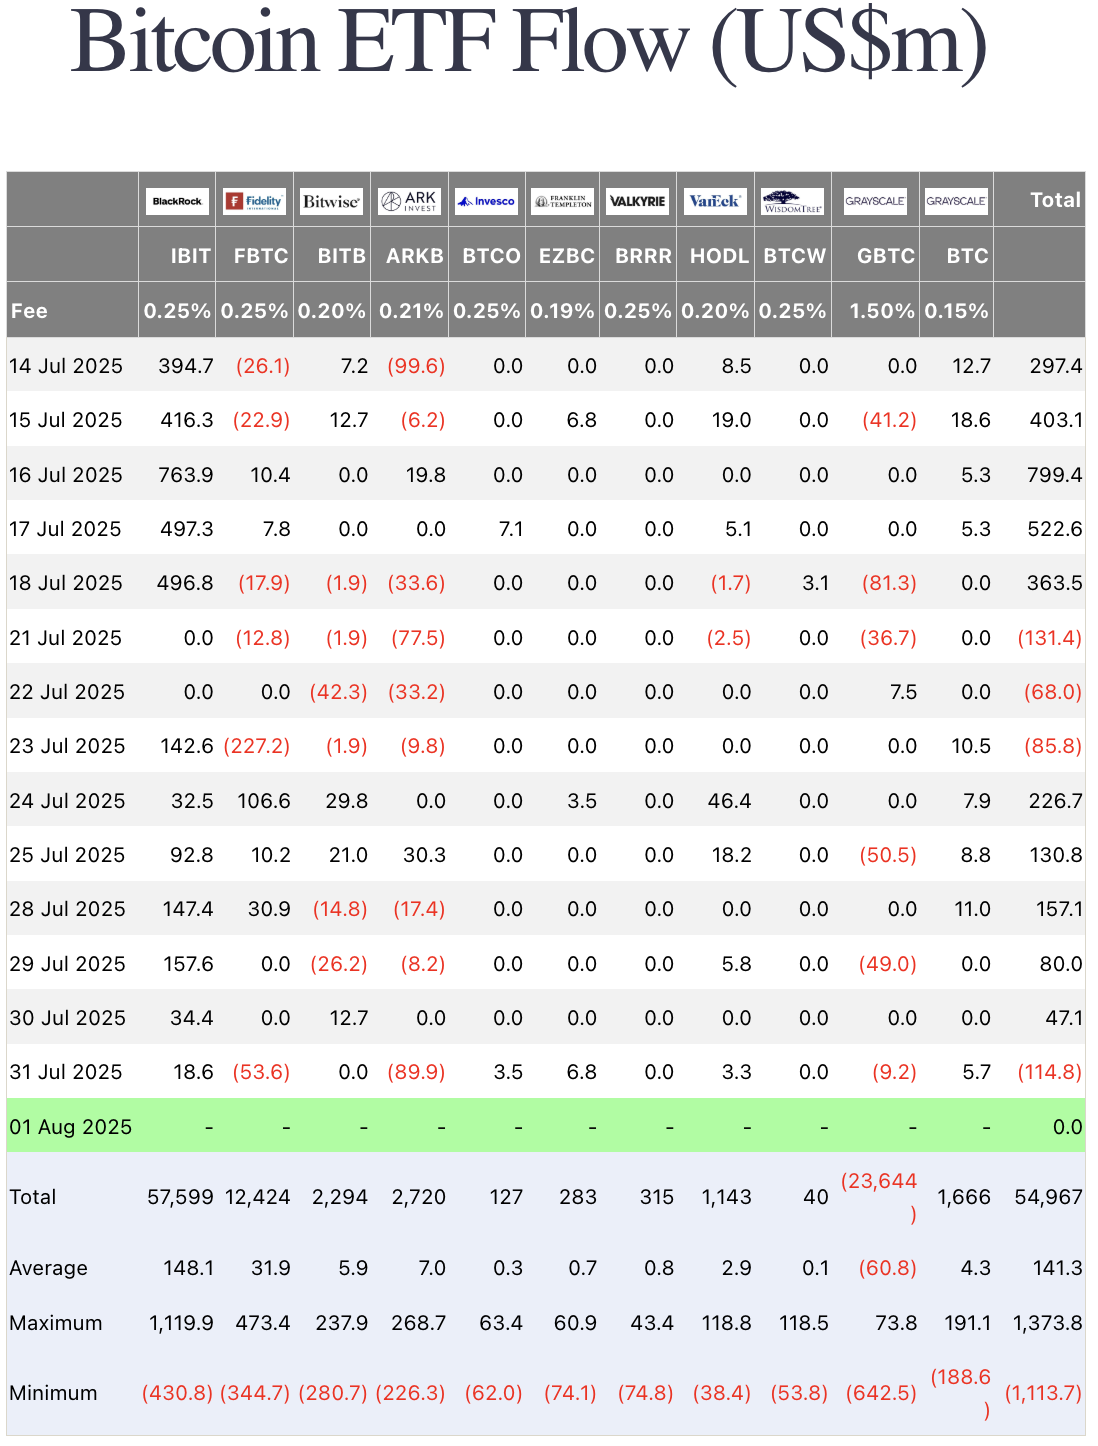1098x1446 pixels.
Task: Click the Franklin Templeton logo
Action: [563, 201]
